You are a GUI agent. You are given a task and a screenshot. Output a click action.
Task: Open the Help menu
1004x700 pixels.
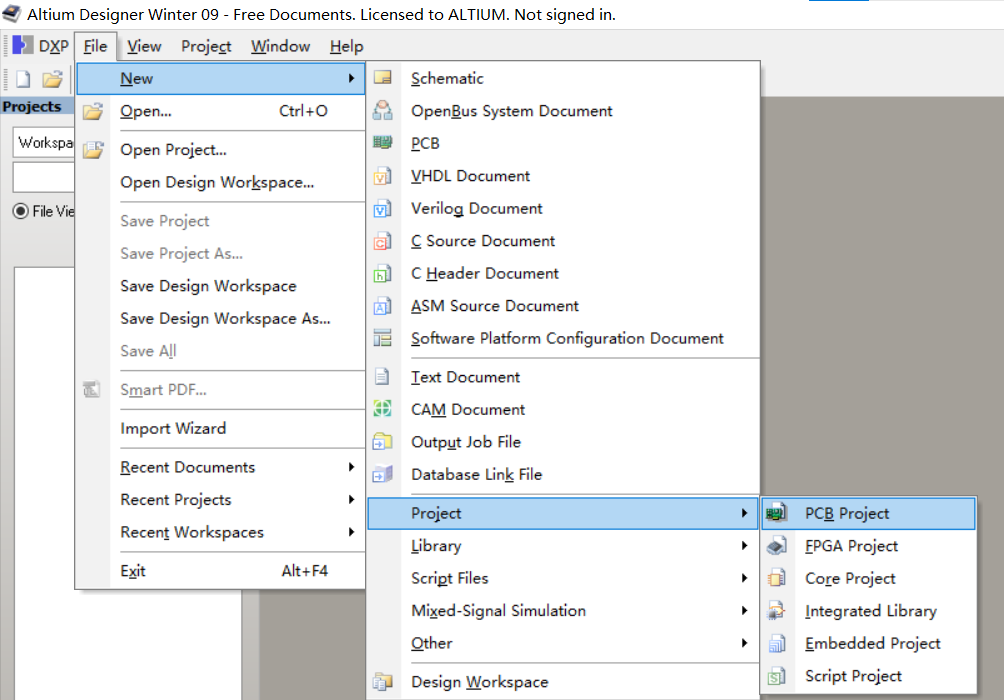coord(346,46)
